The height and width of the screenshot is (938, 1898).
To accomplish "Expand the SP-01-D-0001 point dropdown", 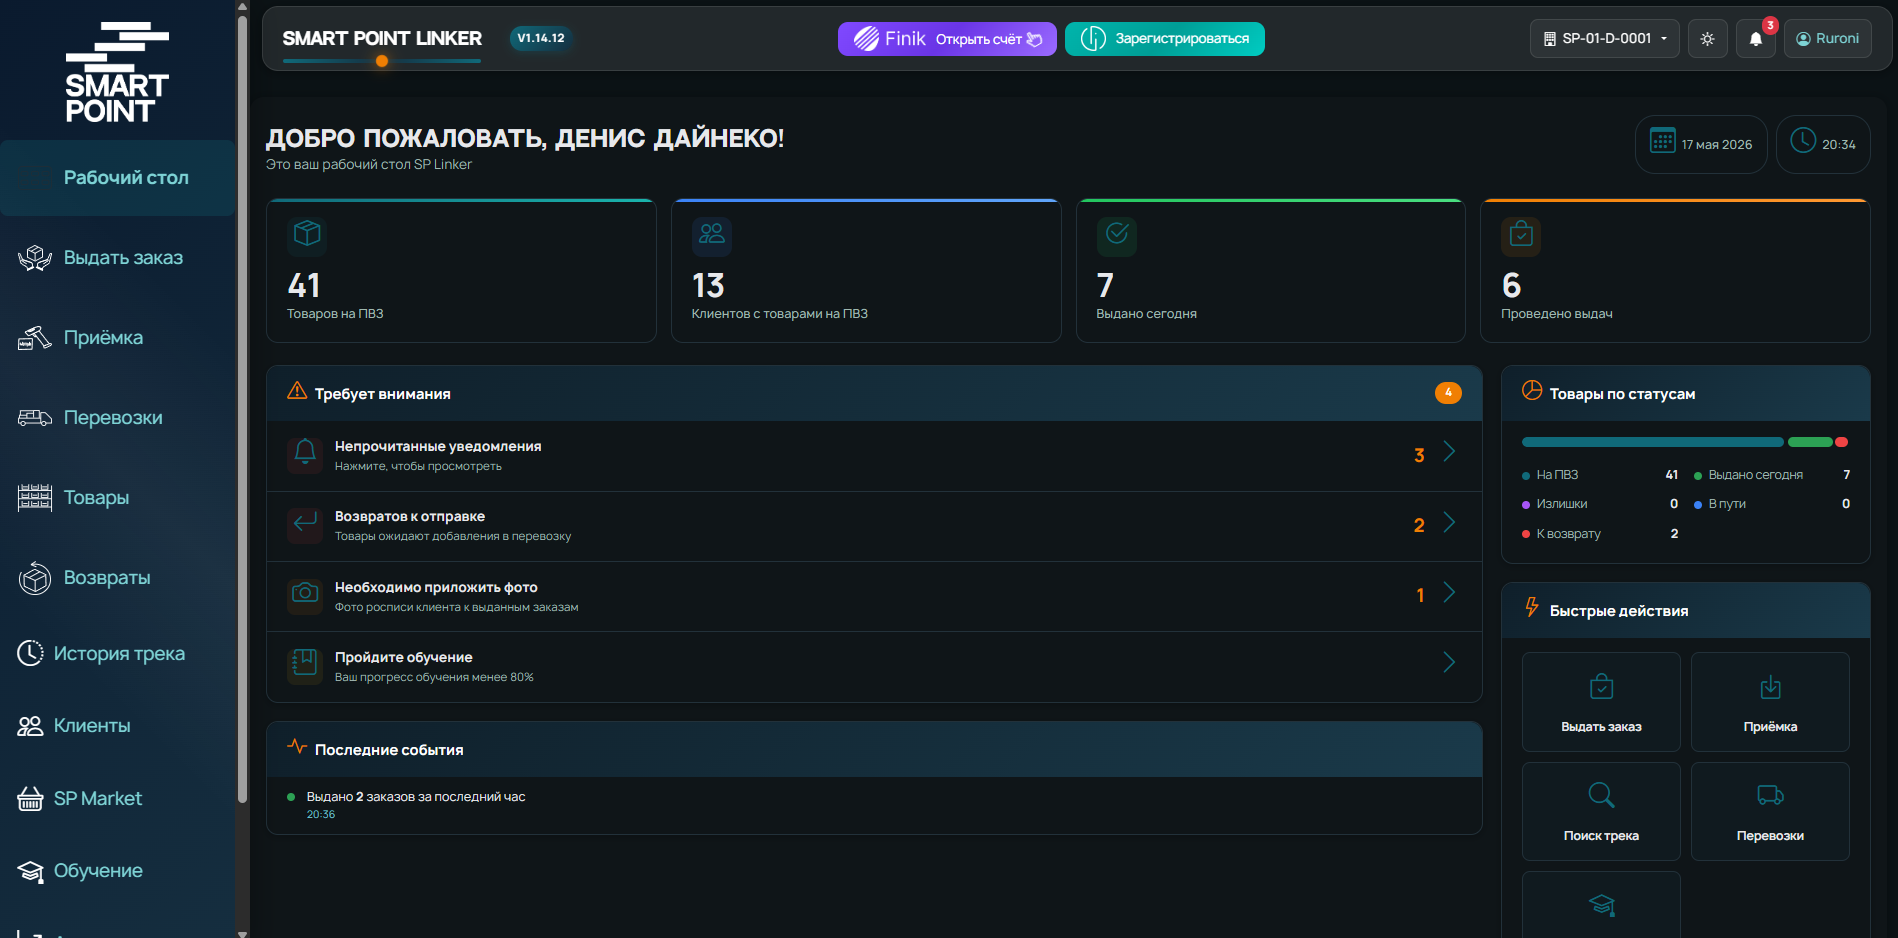I will [1604, 39].
